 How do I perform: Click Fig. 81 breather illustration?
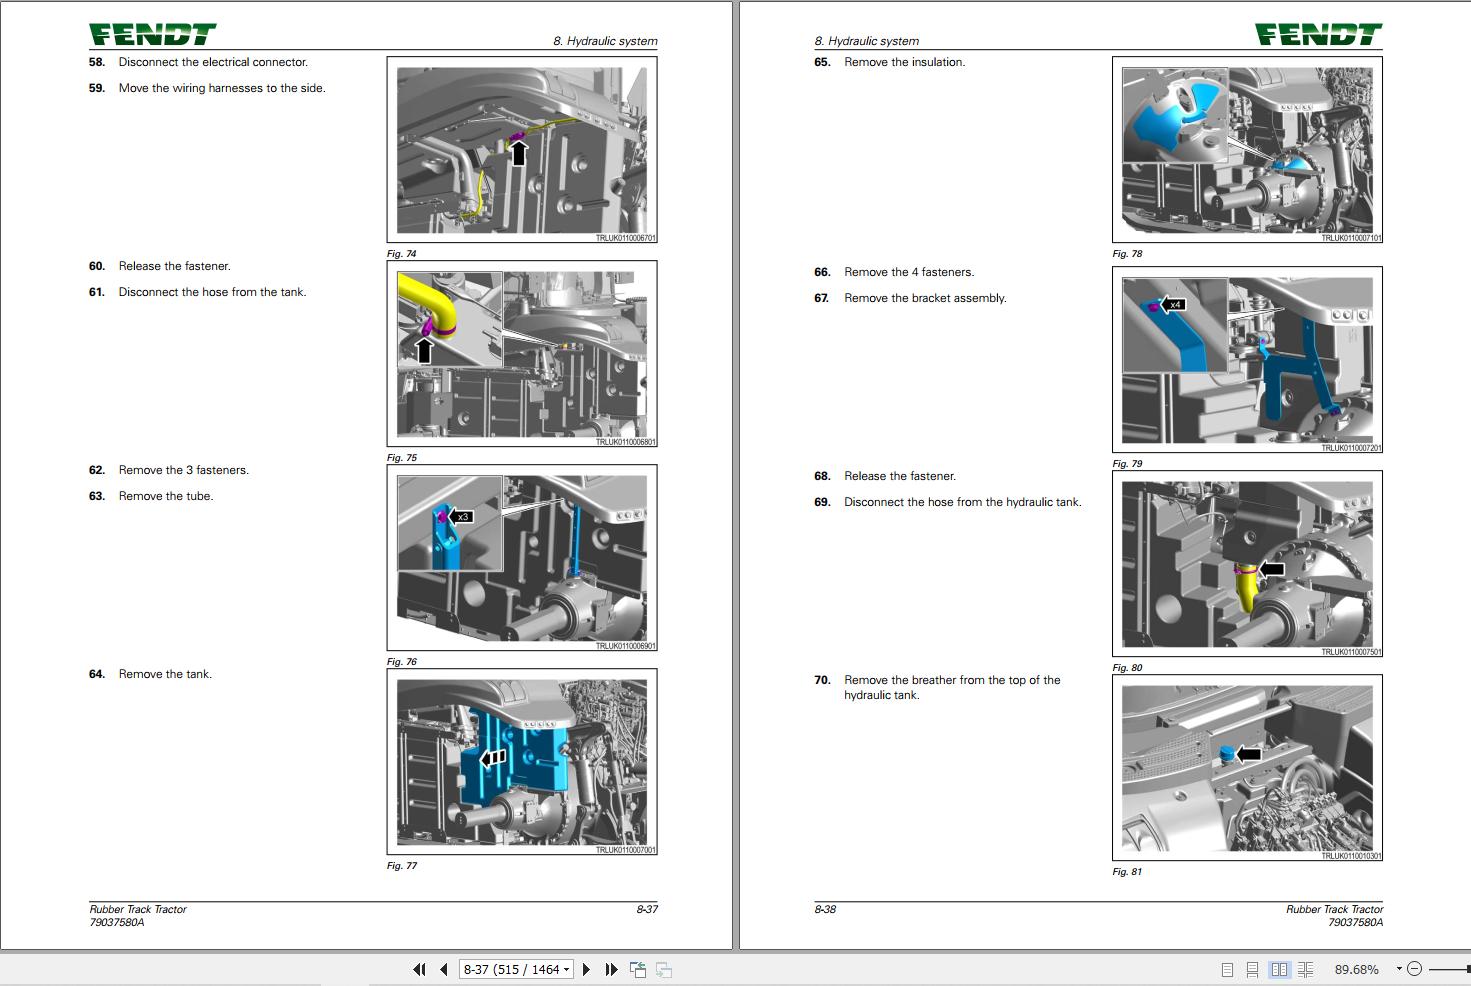[1247, 768]
